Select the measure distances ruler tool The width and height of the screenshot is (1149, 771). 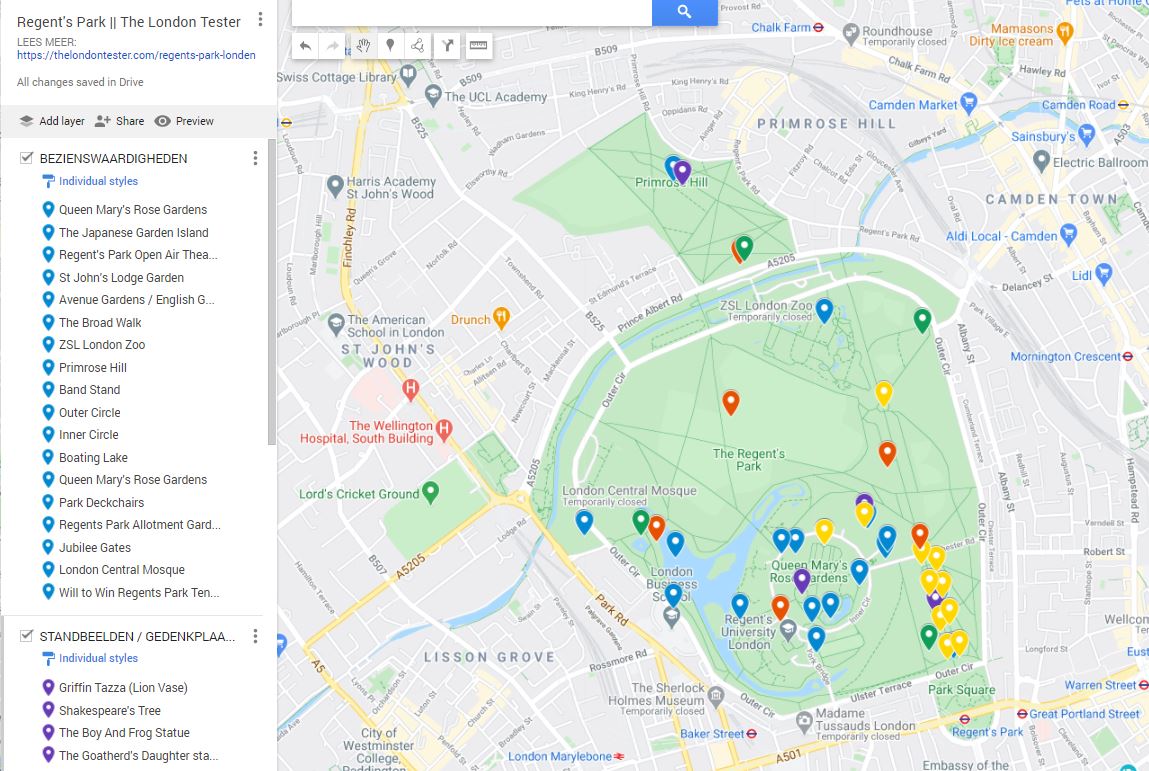pos(478,46)
